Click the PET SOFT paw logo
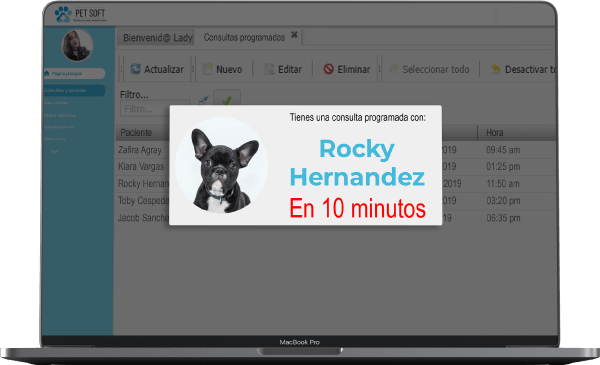Image resolution: width=600 pixels, height=365 pixels. tap(63, 14)
